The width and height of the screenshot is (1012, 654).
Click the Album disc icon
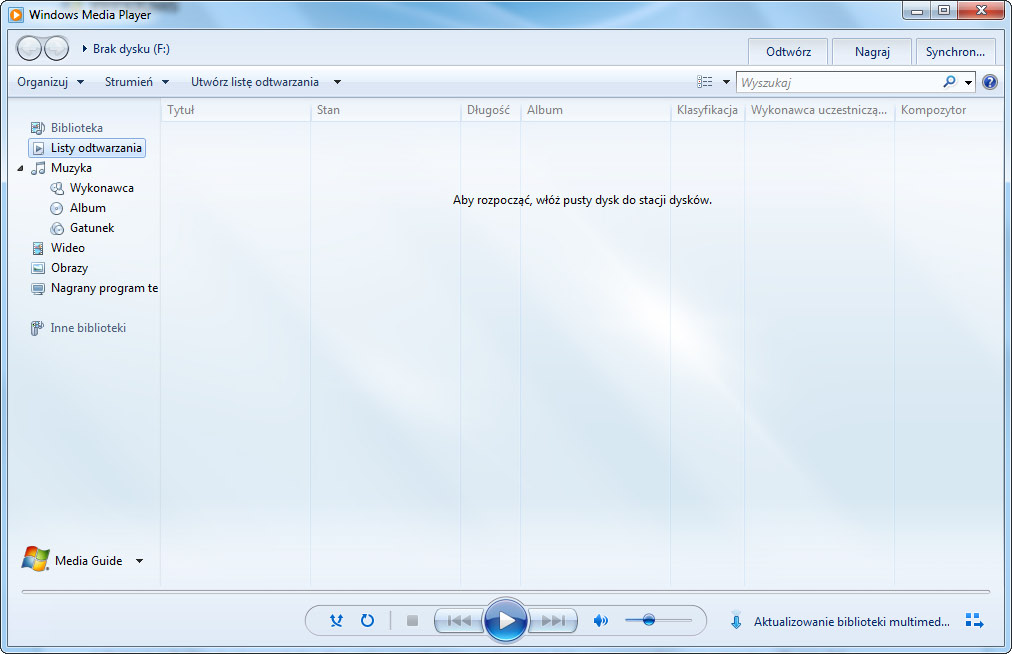pyautogui.click(x=57, y=208)
